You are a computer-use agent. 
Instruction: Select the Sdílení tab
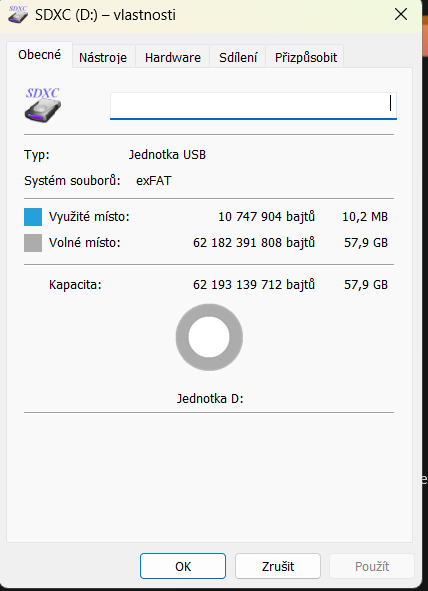point(238,57)
